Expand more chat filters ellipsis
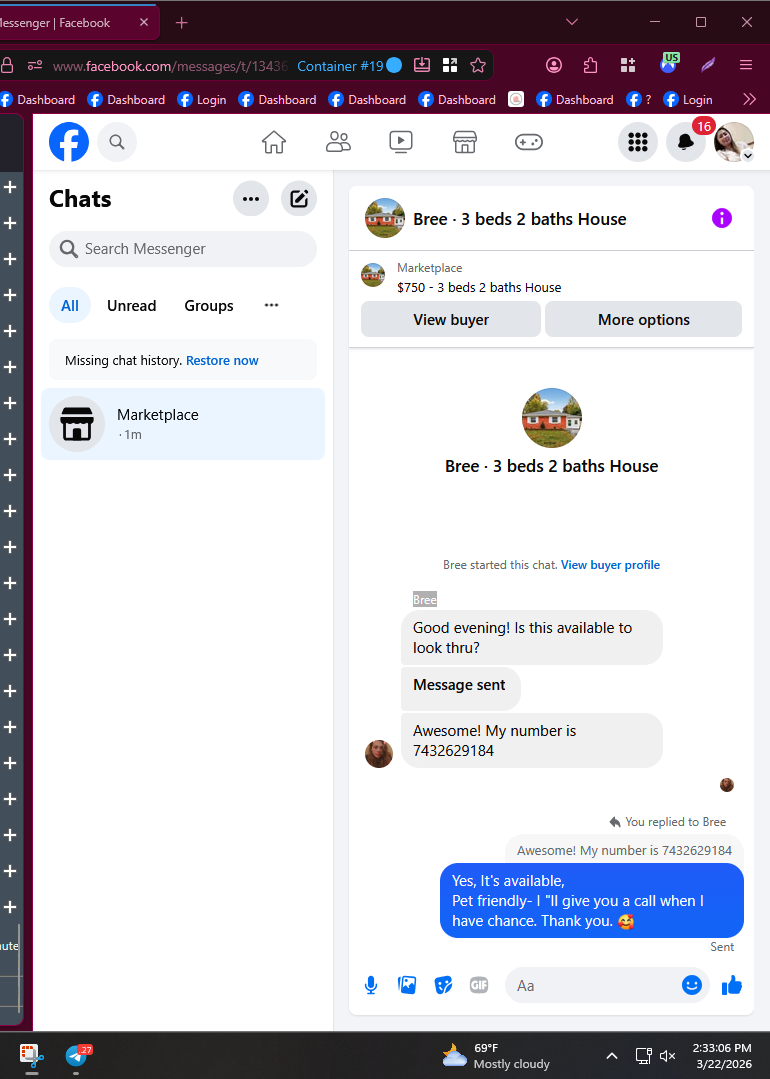Viewport: 770px width, 1079px height. coord(272,305)
